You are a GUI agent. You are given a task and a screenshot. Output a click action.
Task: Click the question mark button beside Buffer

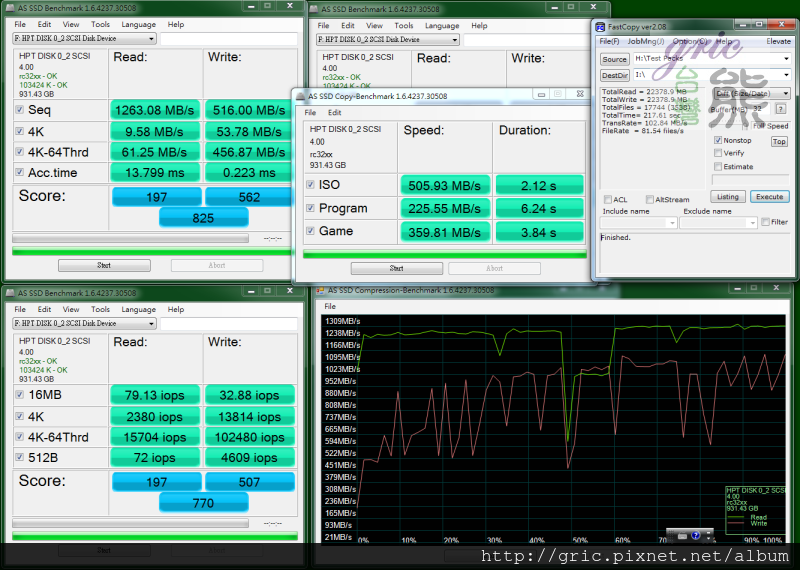[x=782, y=108]
